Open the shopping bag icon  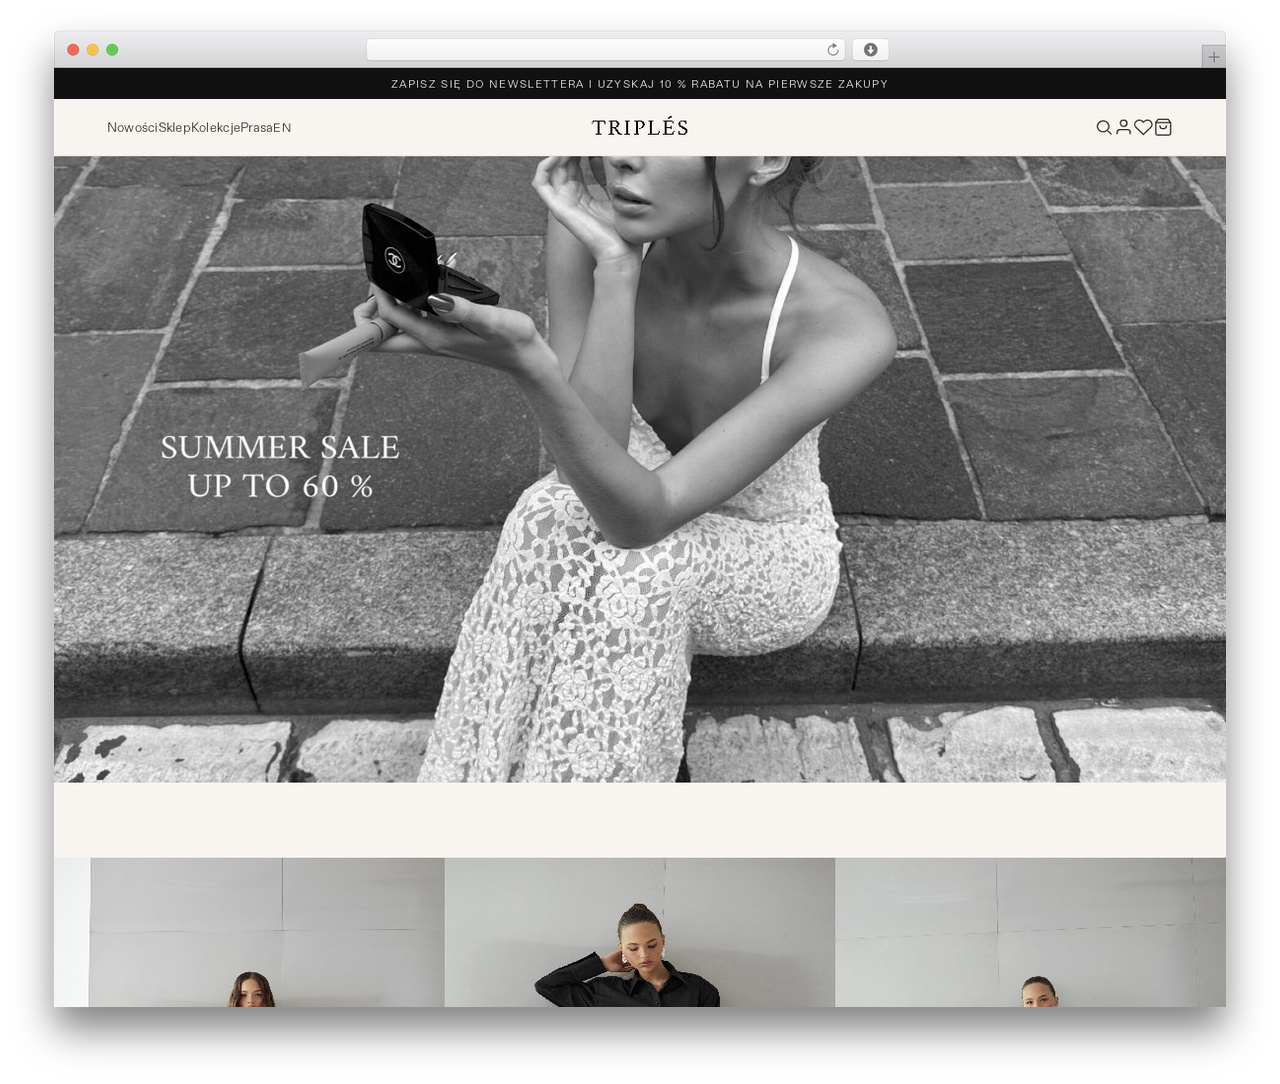(1163, 127)
